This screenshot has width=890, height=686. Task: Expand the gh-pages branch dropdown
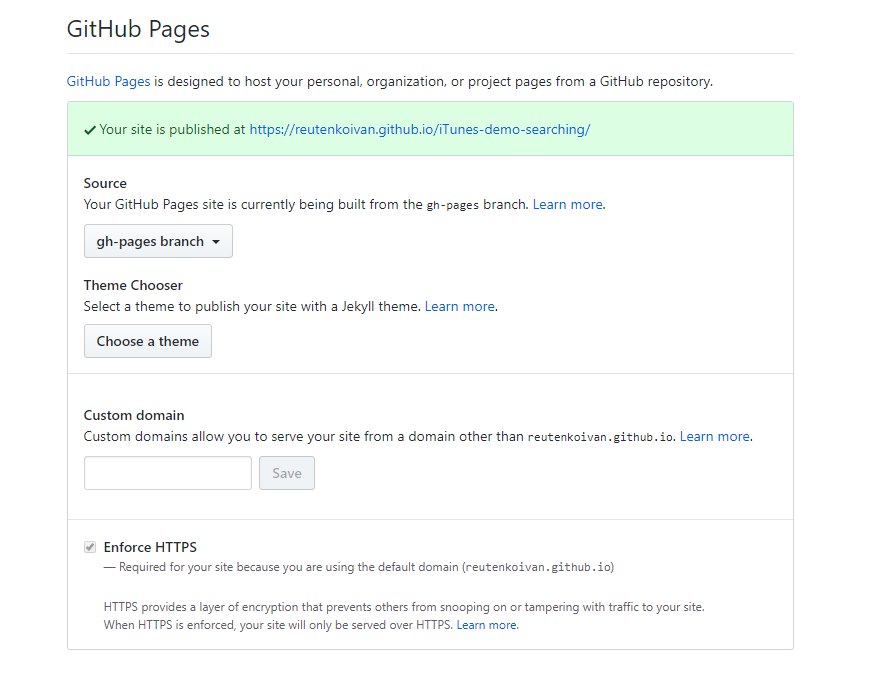point(158,241)
